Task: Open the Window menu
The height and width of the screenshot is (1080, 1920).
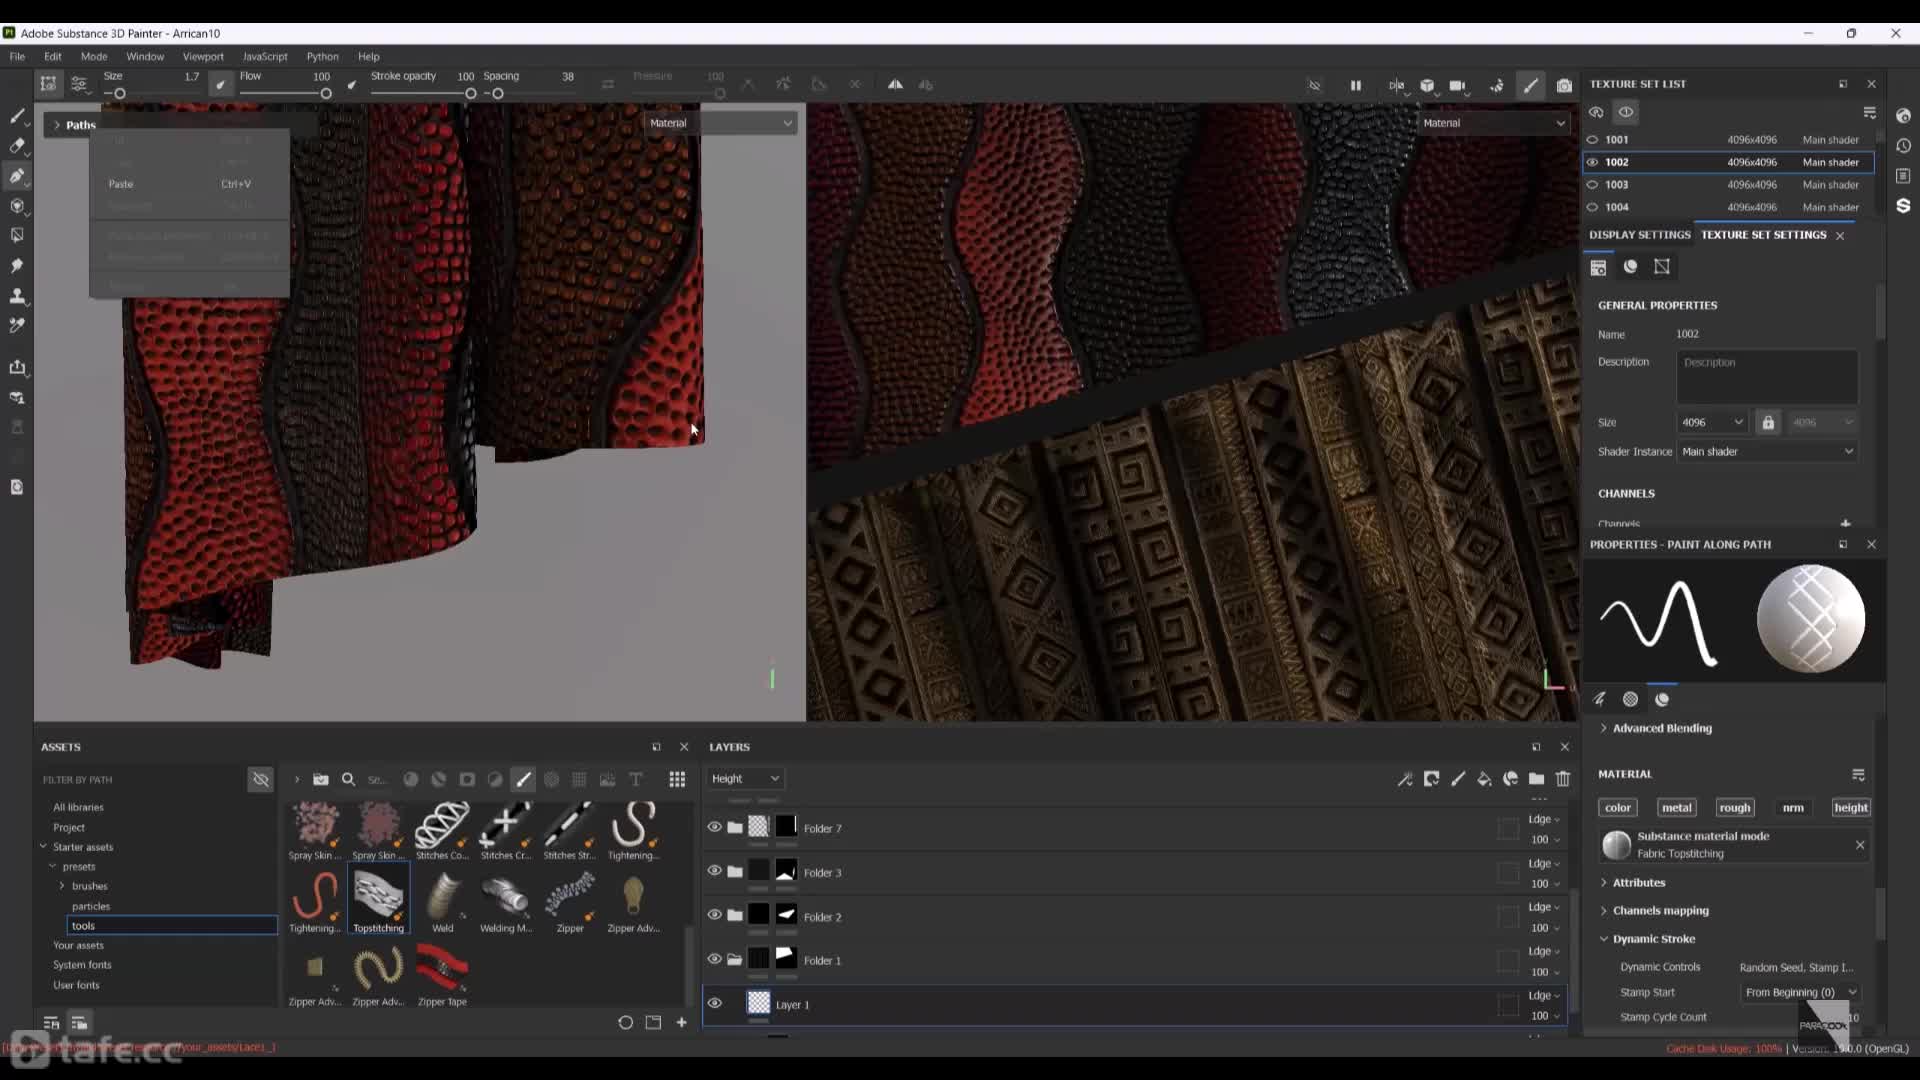Action: [145, 57]
